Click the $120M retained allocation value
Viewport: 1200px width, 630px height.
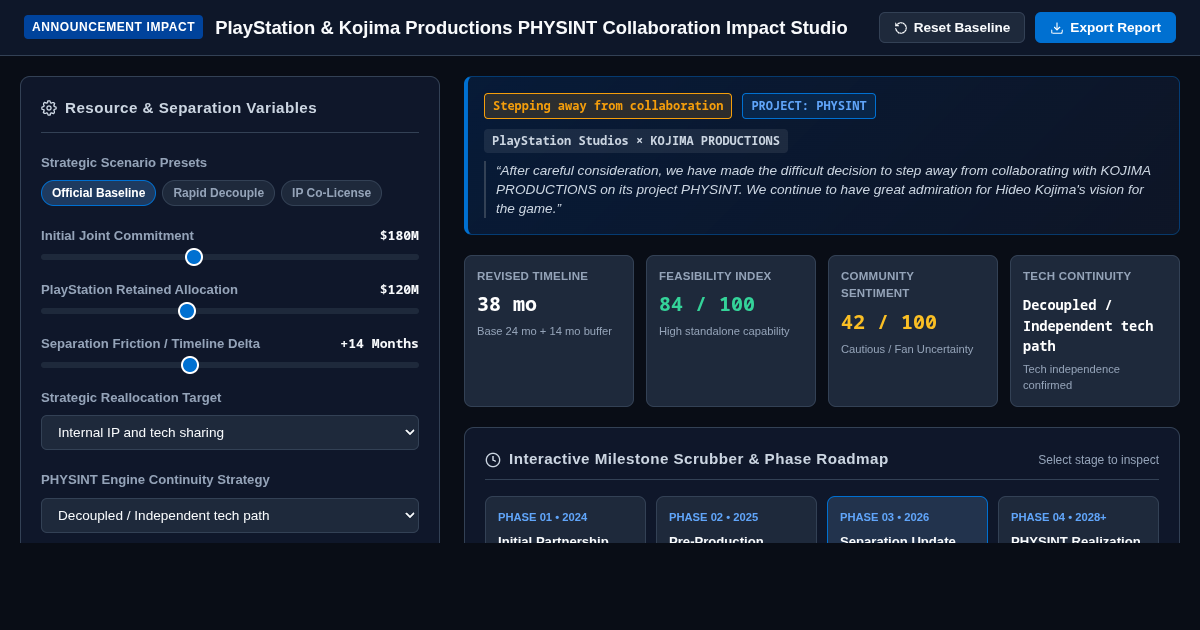click(x=399, y=290)
